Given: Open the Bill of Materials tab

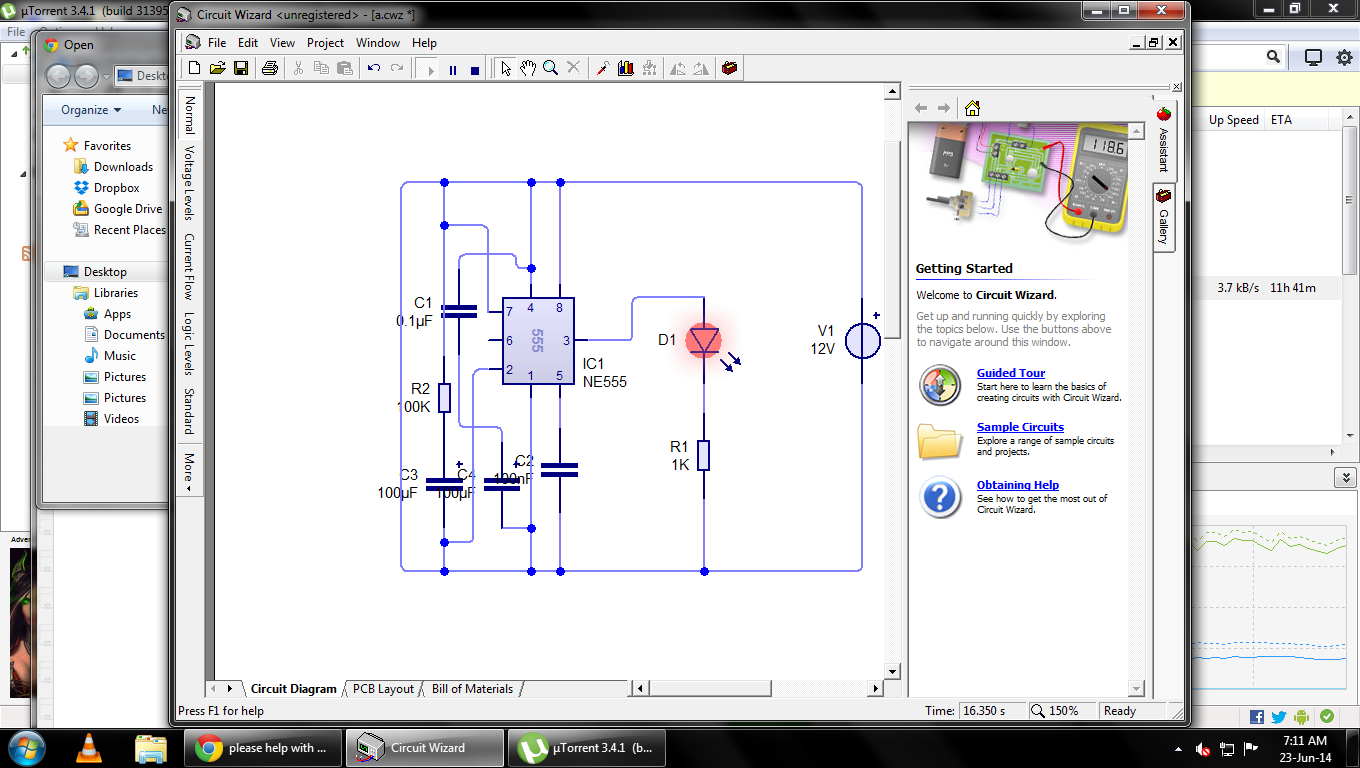Looking at the screenshot, I should click(472, 689).
